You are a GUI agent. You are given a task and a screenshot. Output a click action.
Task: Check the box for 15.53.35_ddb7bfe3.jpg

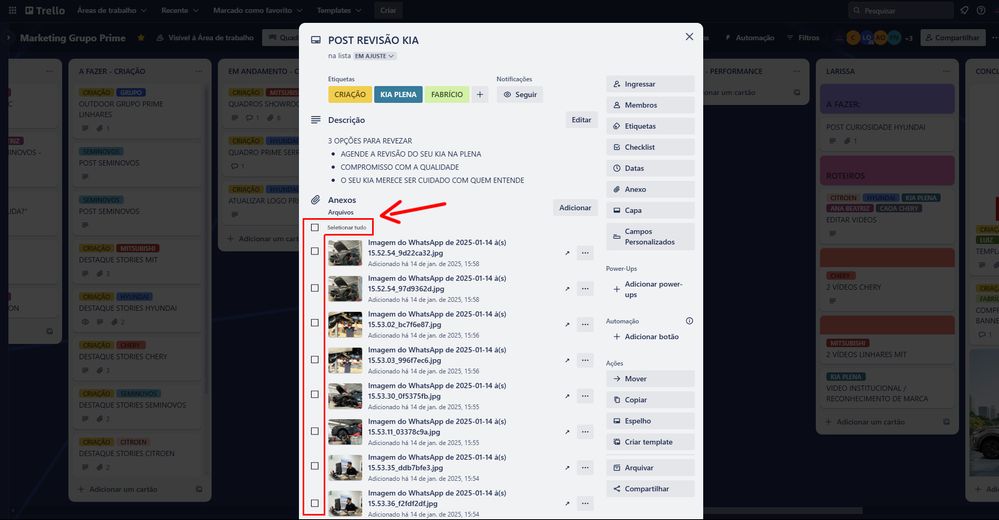(x=315, y=466)
